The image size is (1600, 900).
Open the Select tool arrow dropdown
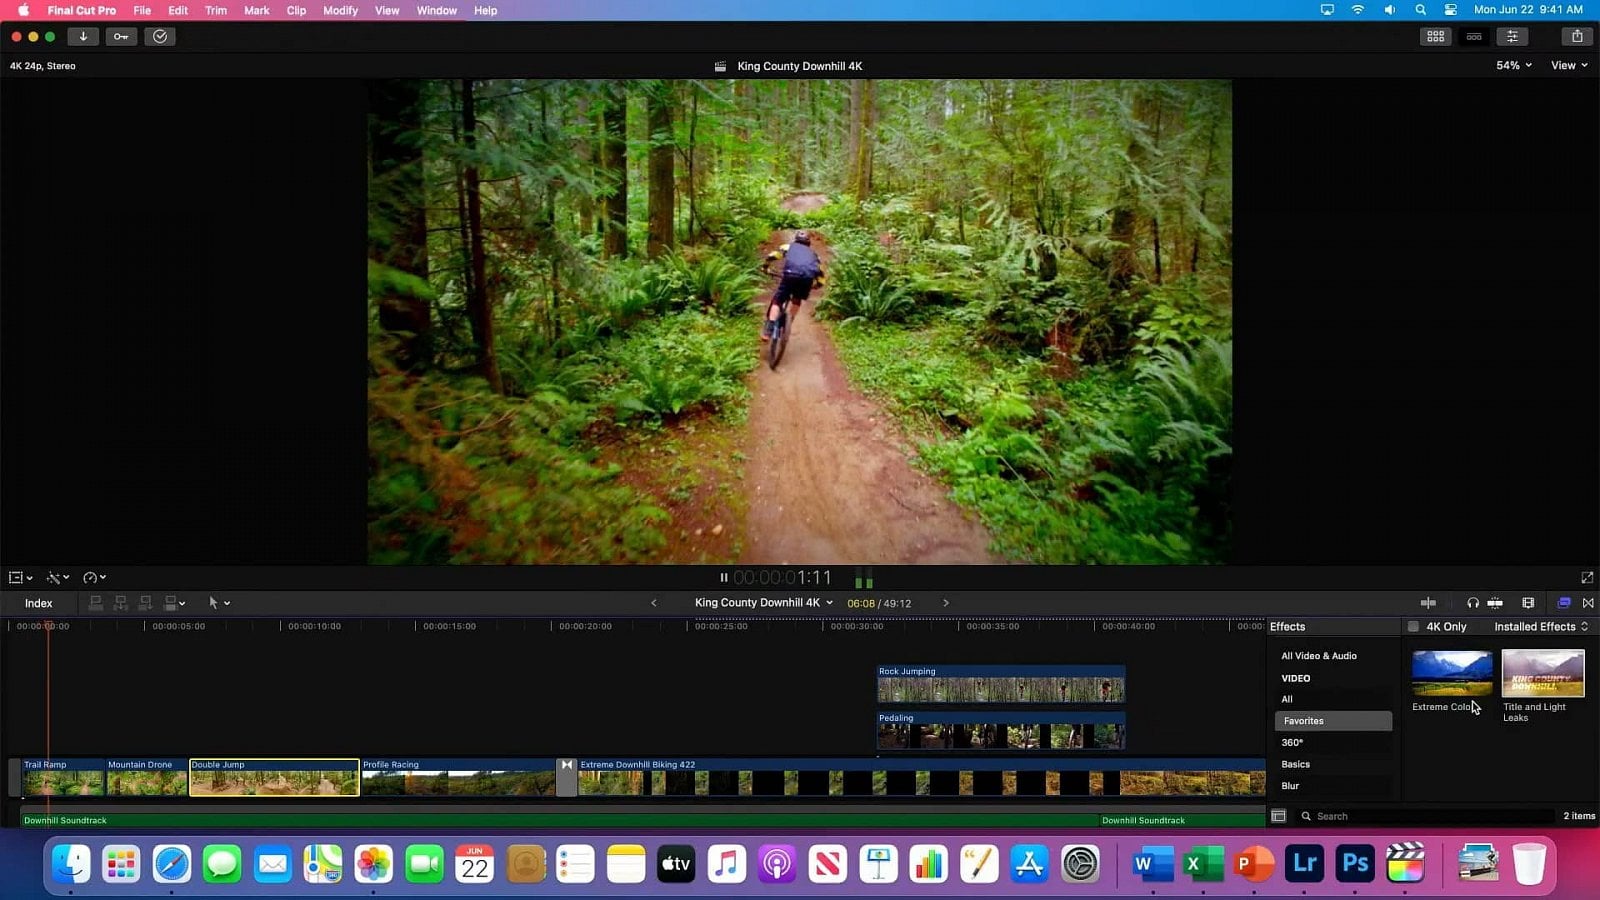[219, 603]
